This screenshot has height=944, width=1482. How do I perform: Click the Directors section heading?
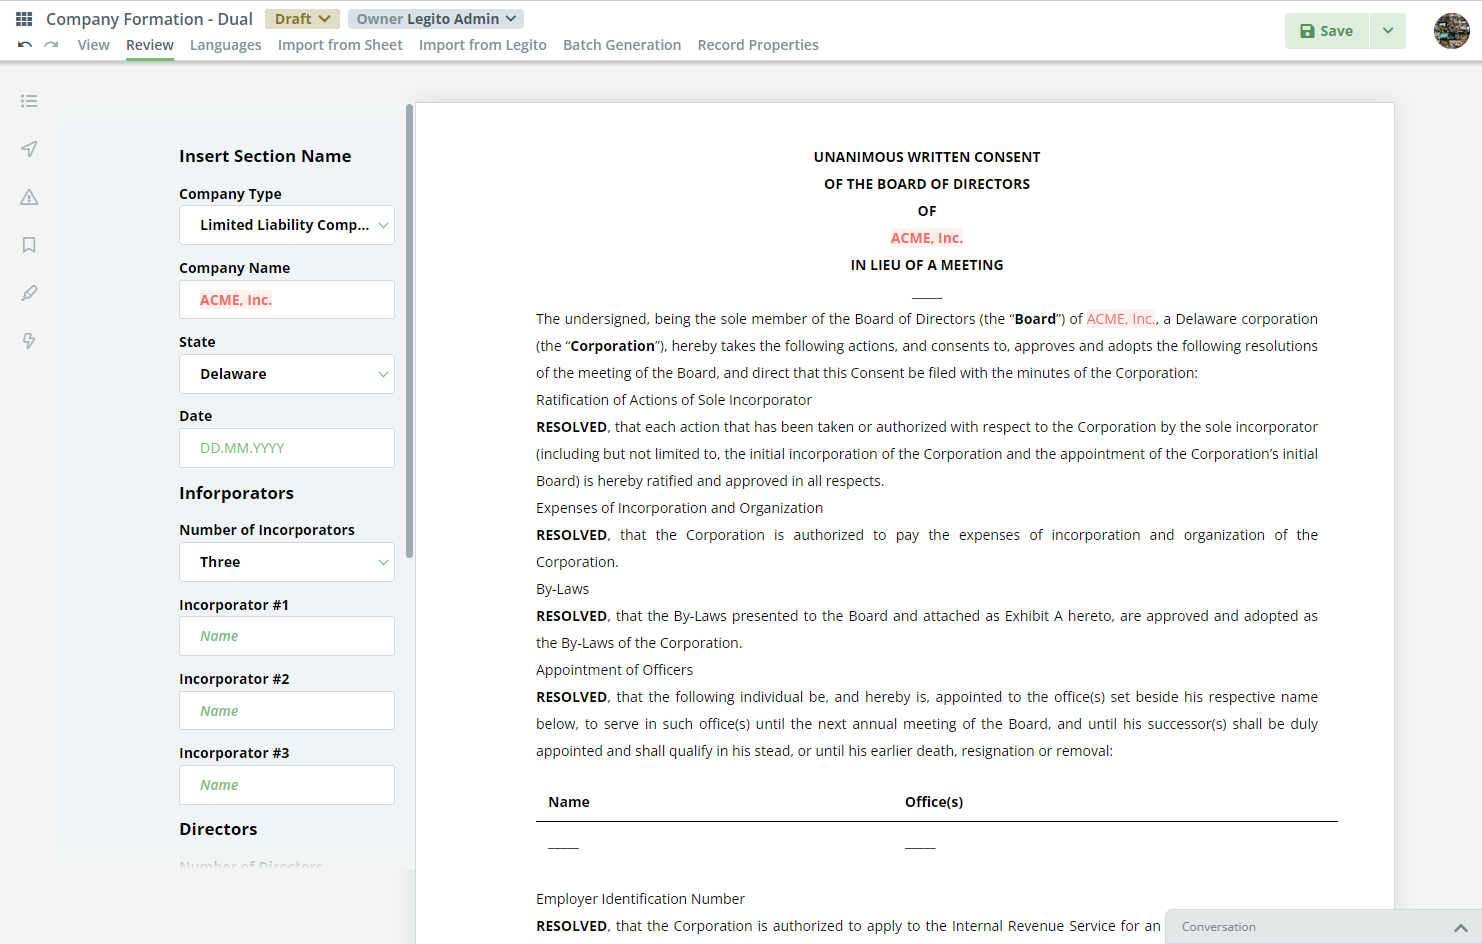tap(218, 829)
